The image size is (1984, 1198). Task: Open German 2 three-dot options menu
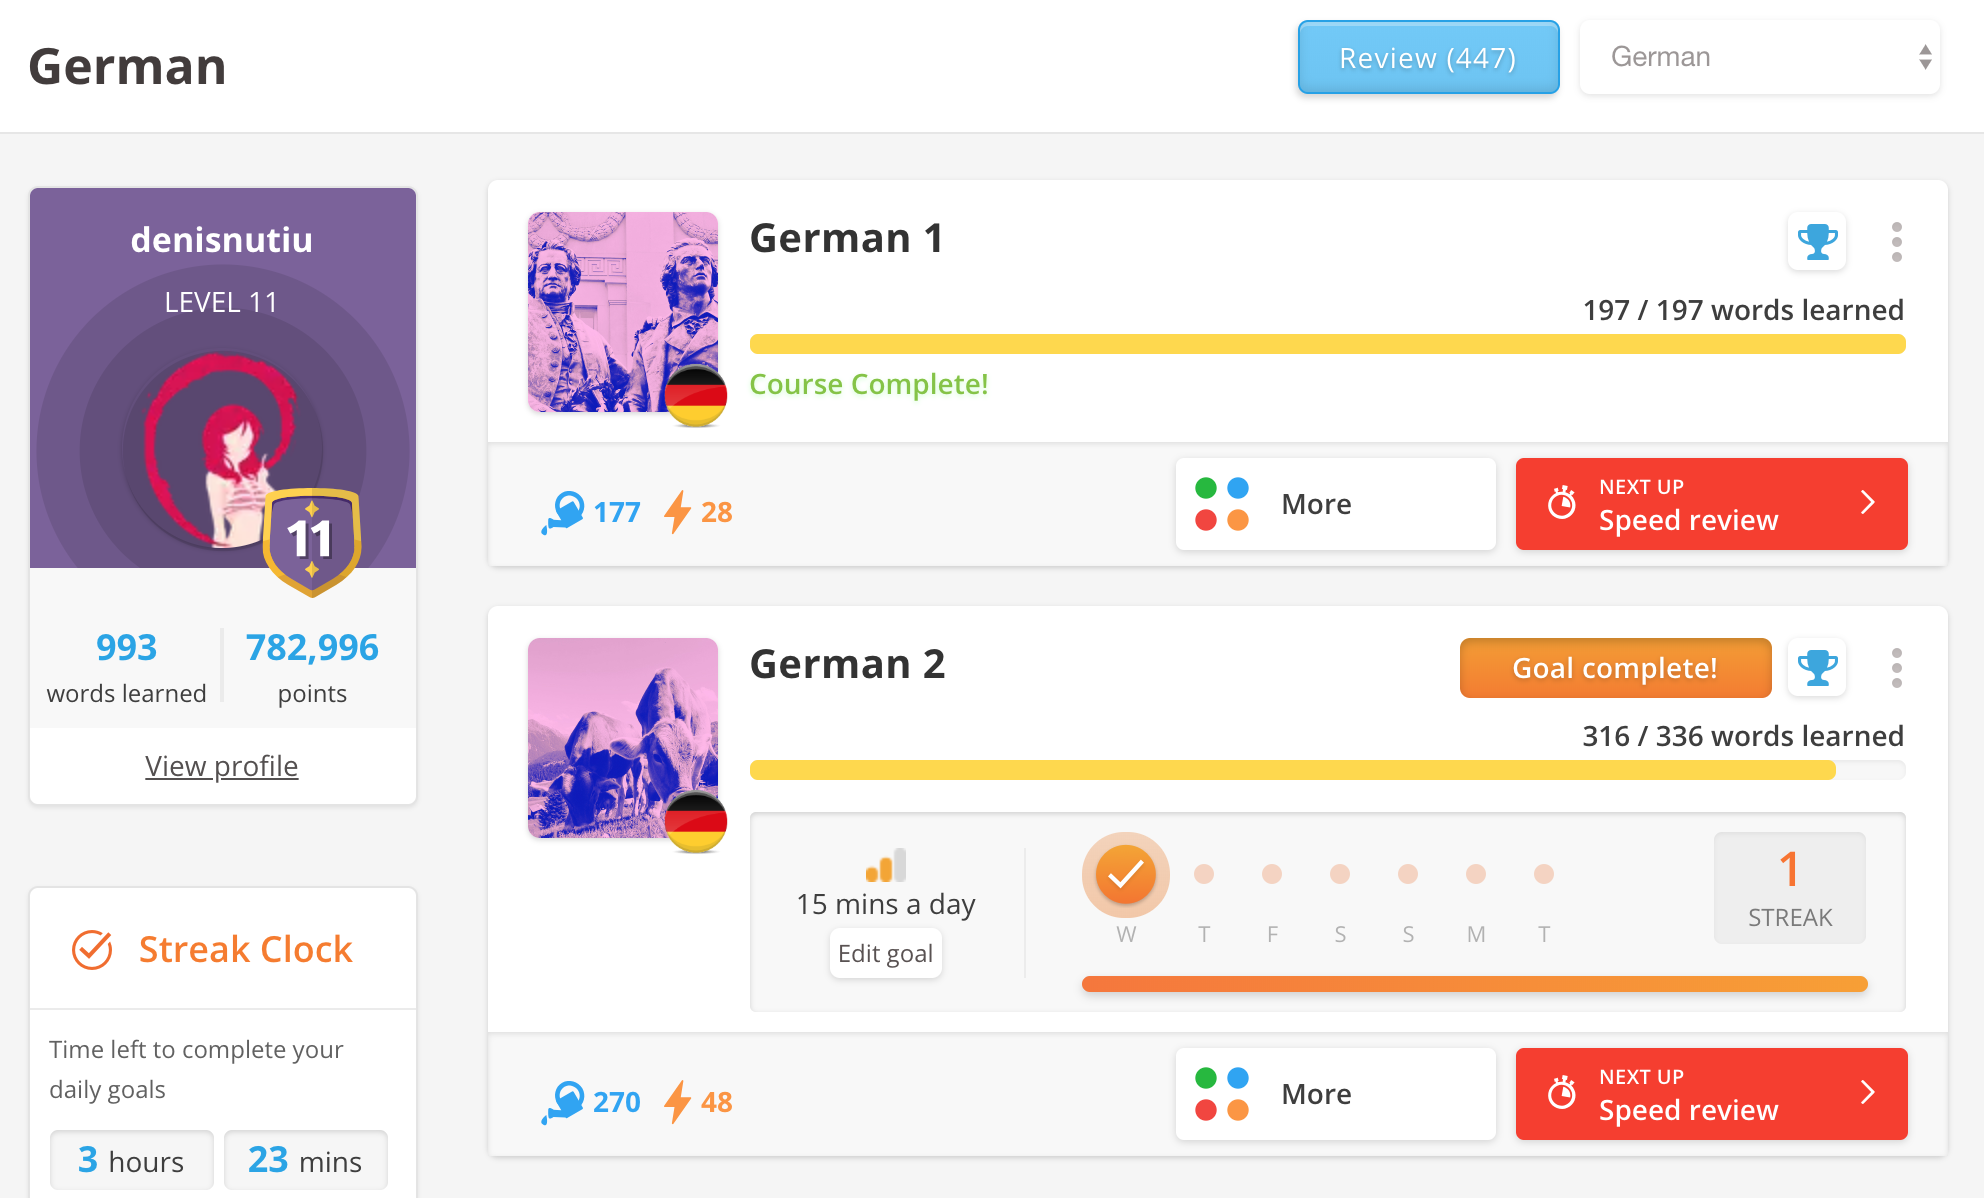(1896, 668)
